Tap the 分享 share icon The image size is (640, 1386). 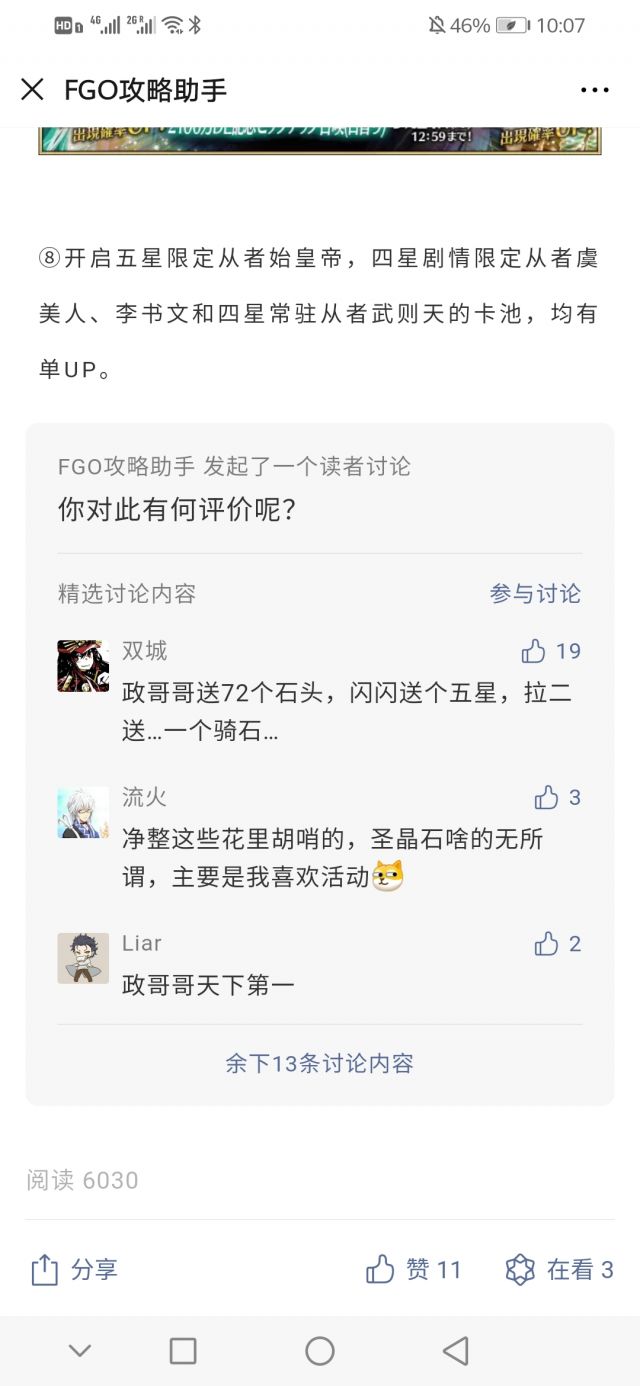tap(45, 1270)
